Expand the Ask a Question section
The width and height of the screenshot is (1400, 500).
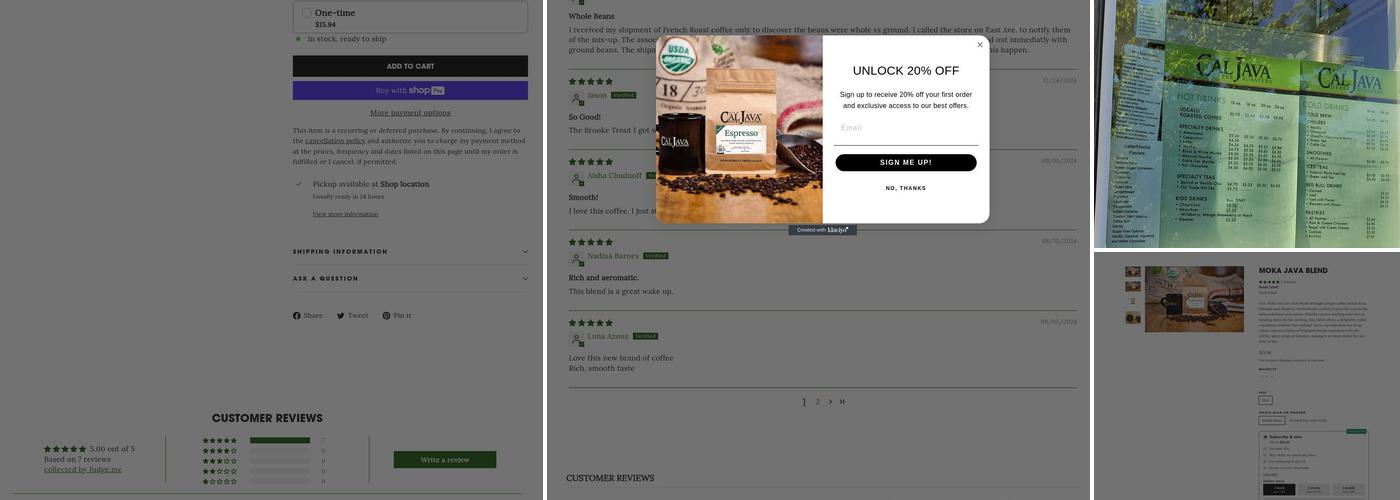(410, 279)
